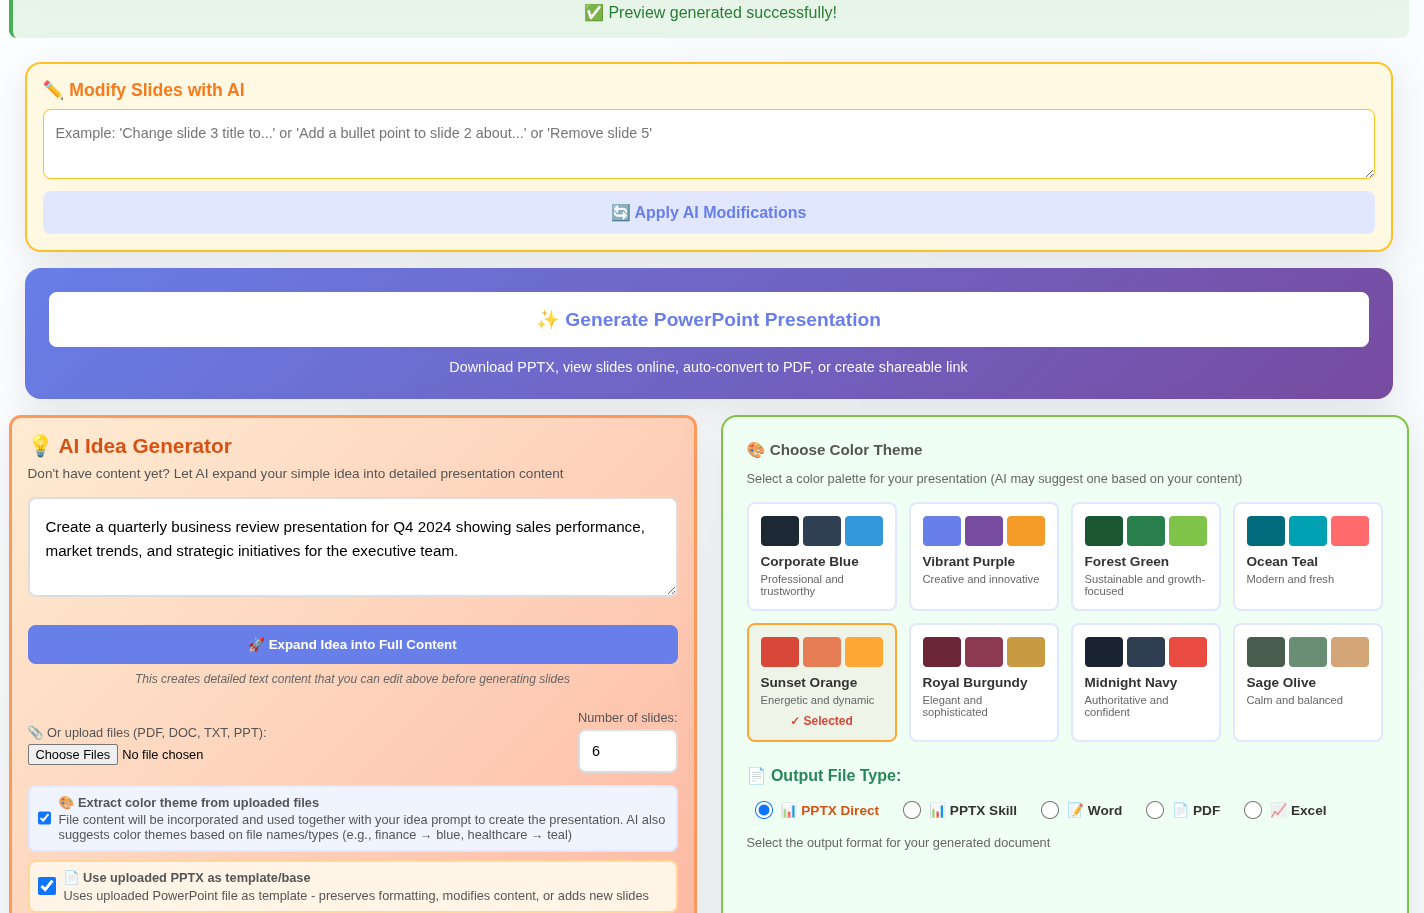Screen dimensions: 1424x913
Task: Click the refresh icon in Apply AI Modifications
Action: tap(620, 212)
